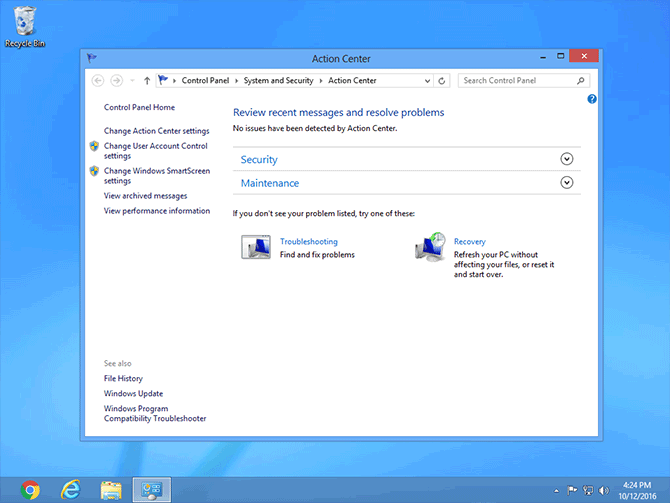
Task: Go back using the Back arrow button
Action: pyautogui.click(x=98, y=80)
